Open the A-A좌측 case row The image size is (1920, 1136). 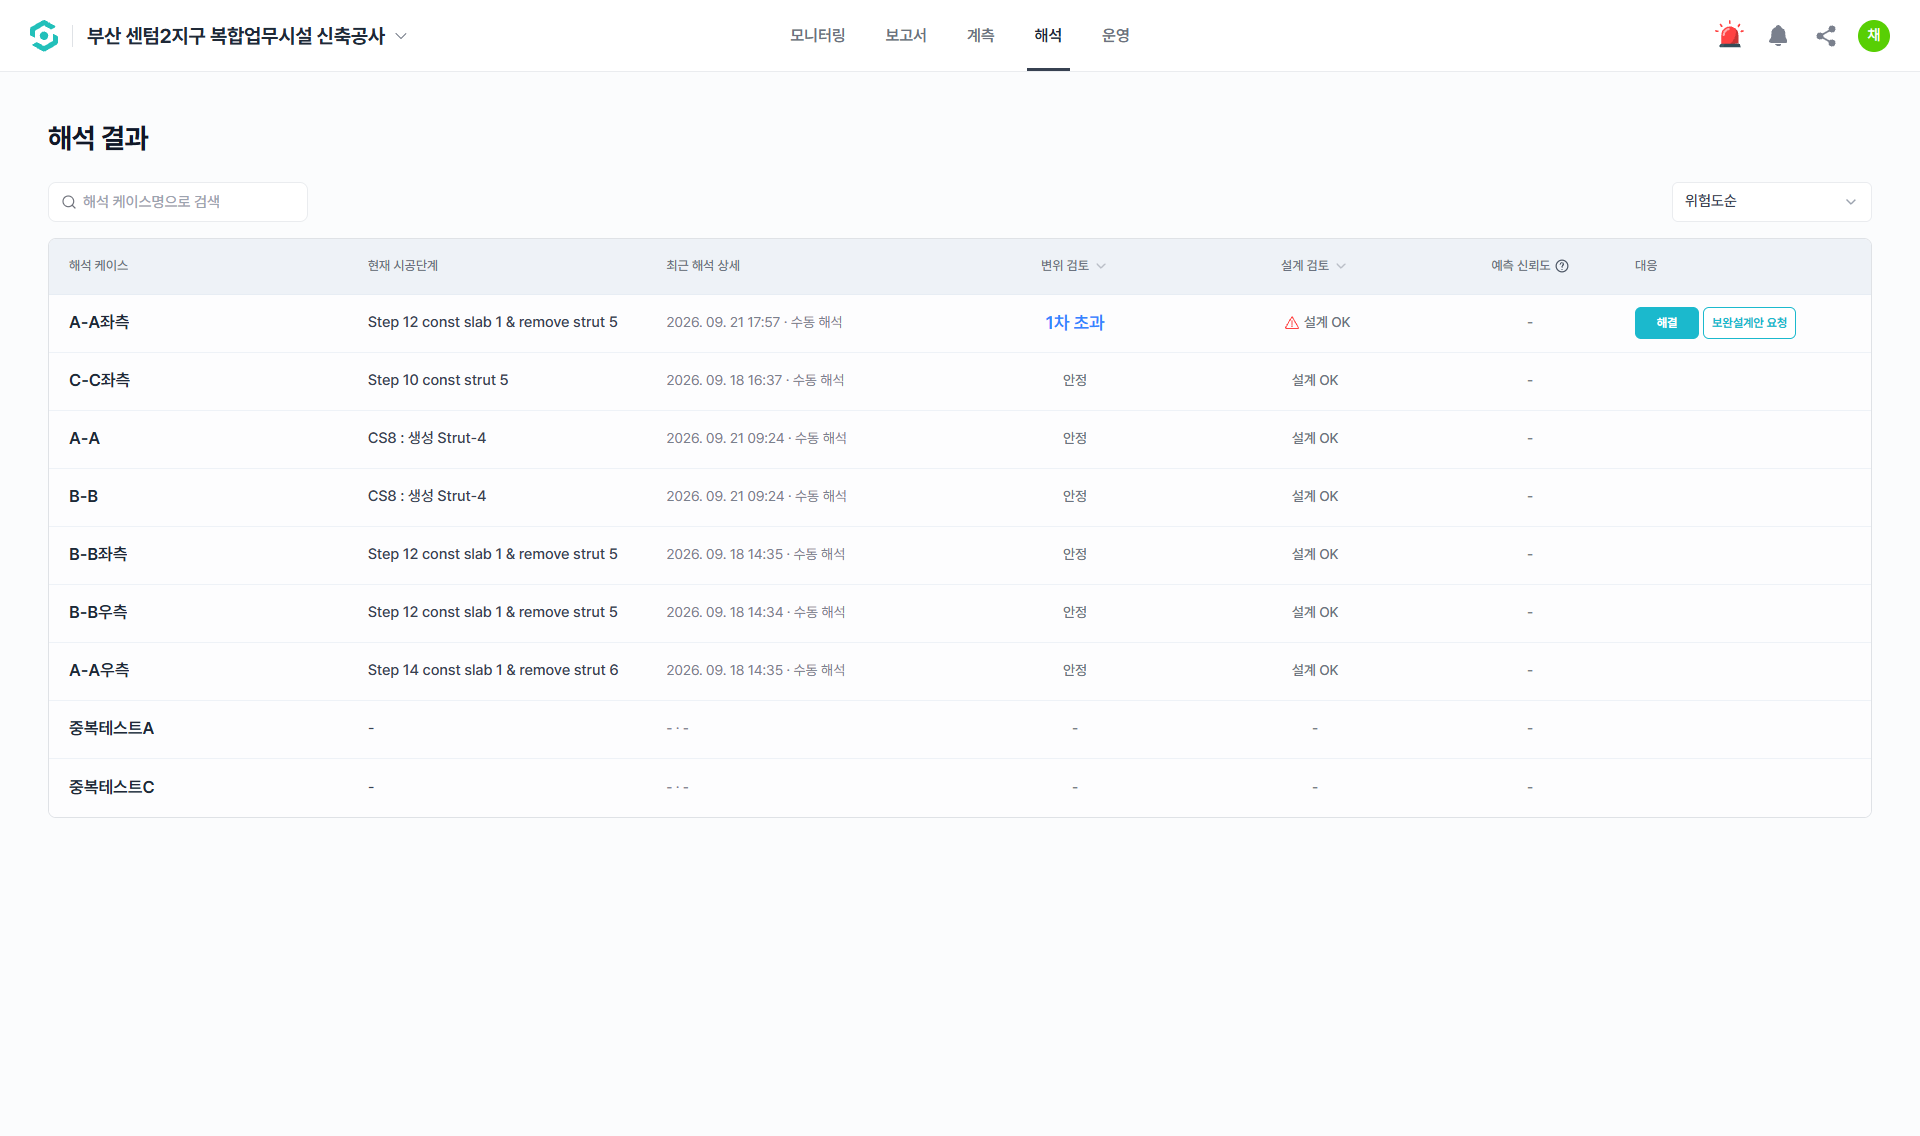(x=960, y=323)
